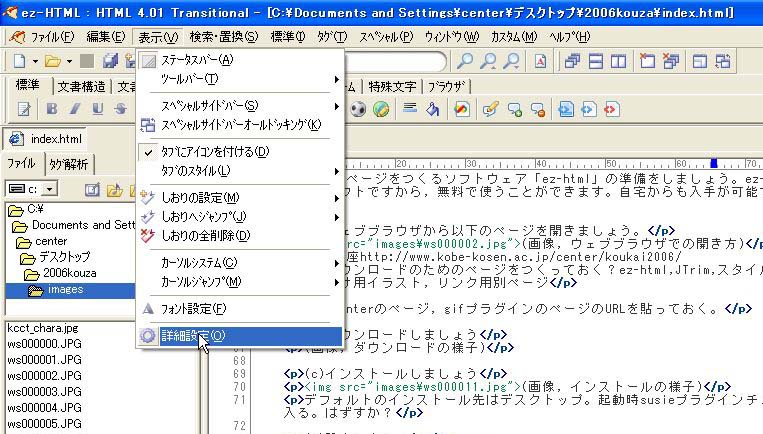The height and width of the screenshot is (434, 763).
Task: Select the 標準 toolbar tab
Action: 28,85
